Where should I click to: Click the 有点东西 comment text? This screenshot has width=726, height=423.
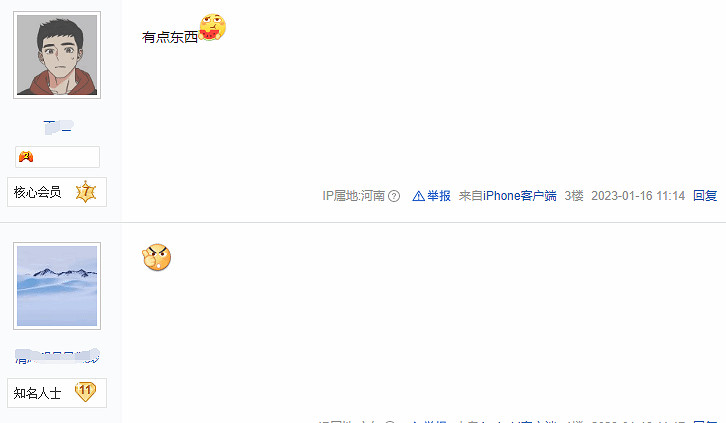coord(170,37)
